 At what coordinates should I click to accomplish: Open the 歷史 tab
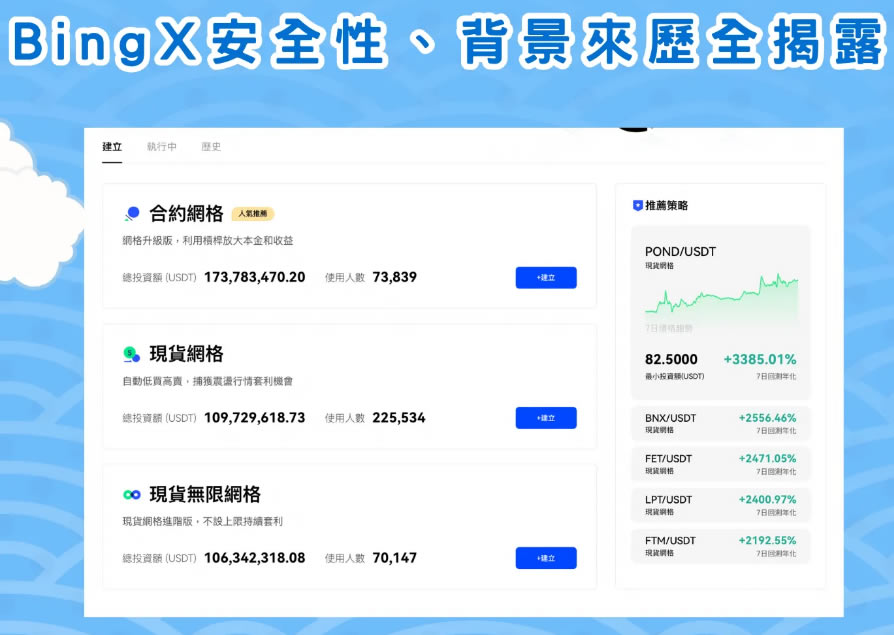(x=212, y=146)
